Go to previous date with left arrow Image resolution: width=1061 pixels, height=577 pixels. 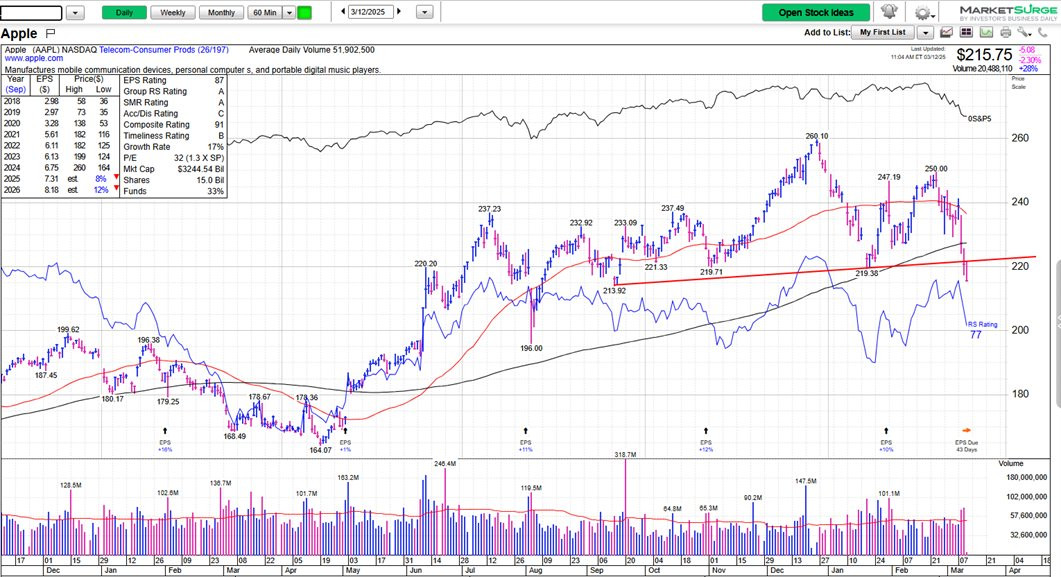click(x=343, y=11)
